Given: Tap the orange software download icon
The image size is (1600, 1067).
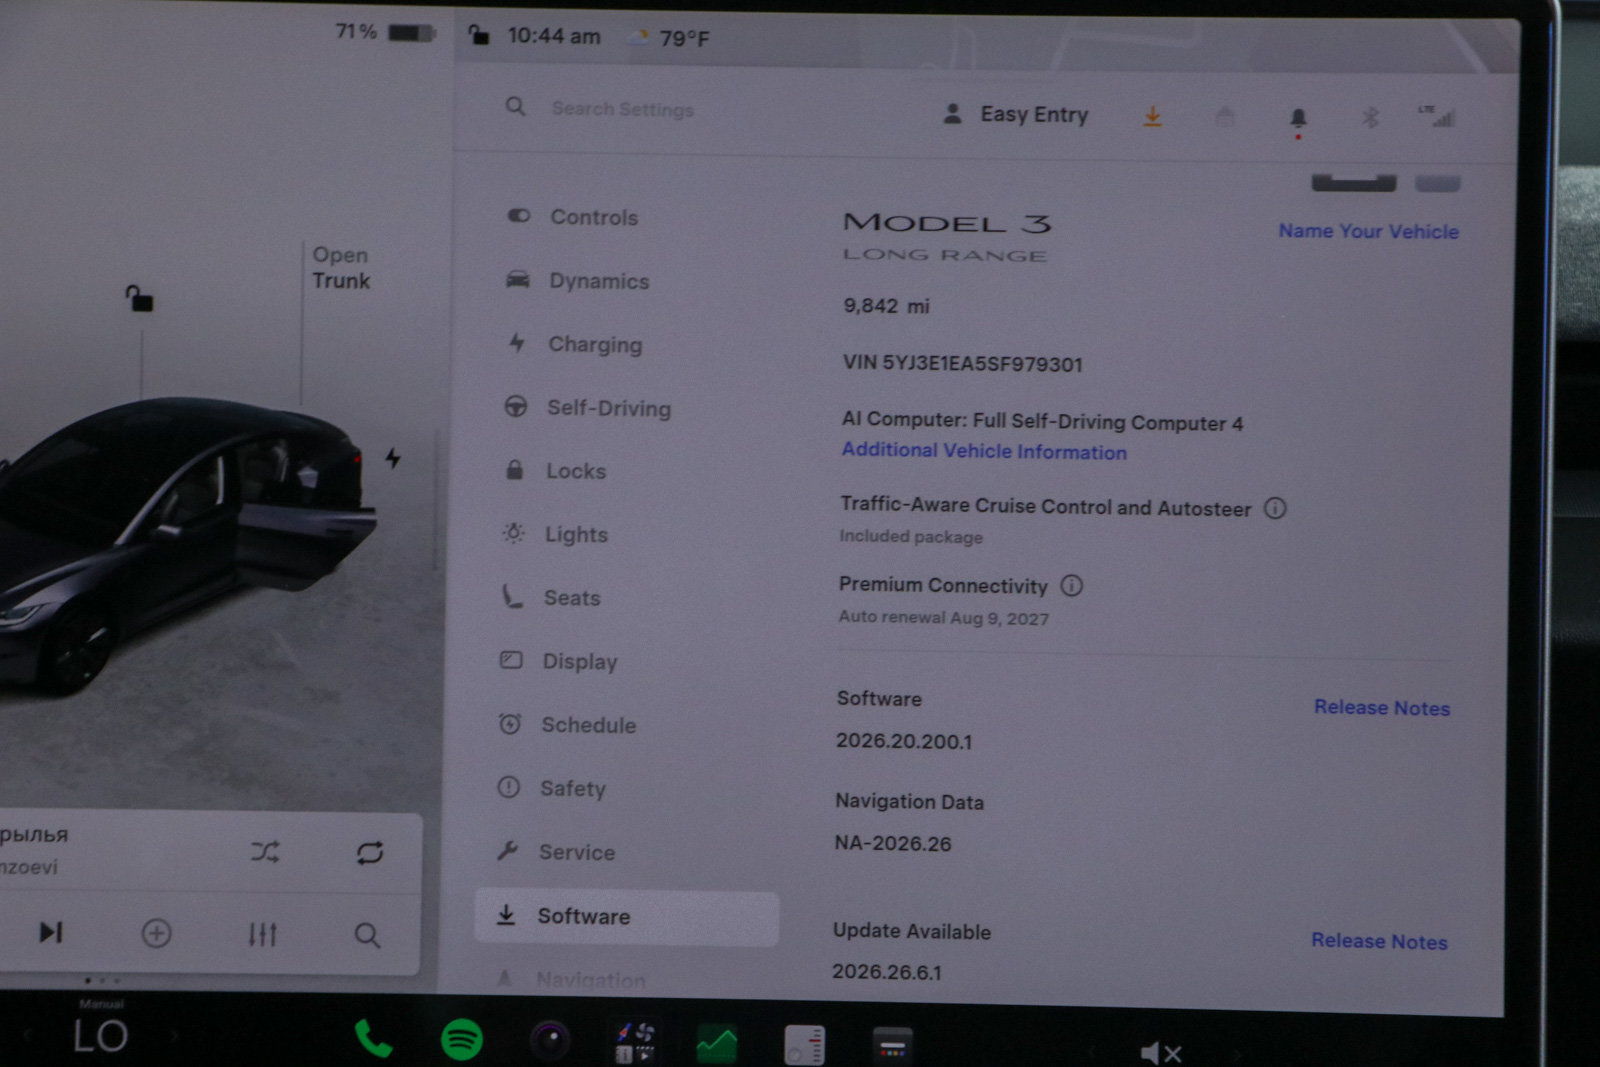Looking at the screenshot, I should click(1152, 117).
